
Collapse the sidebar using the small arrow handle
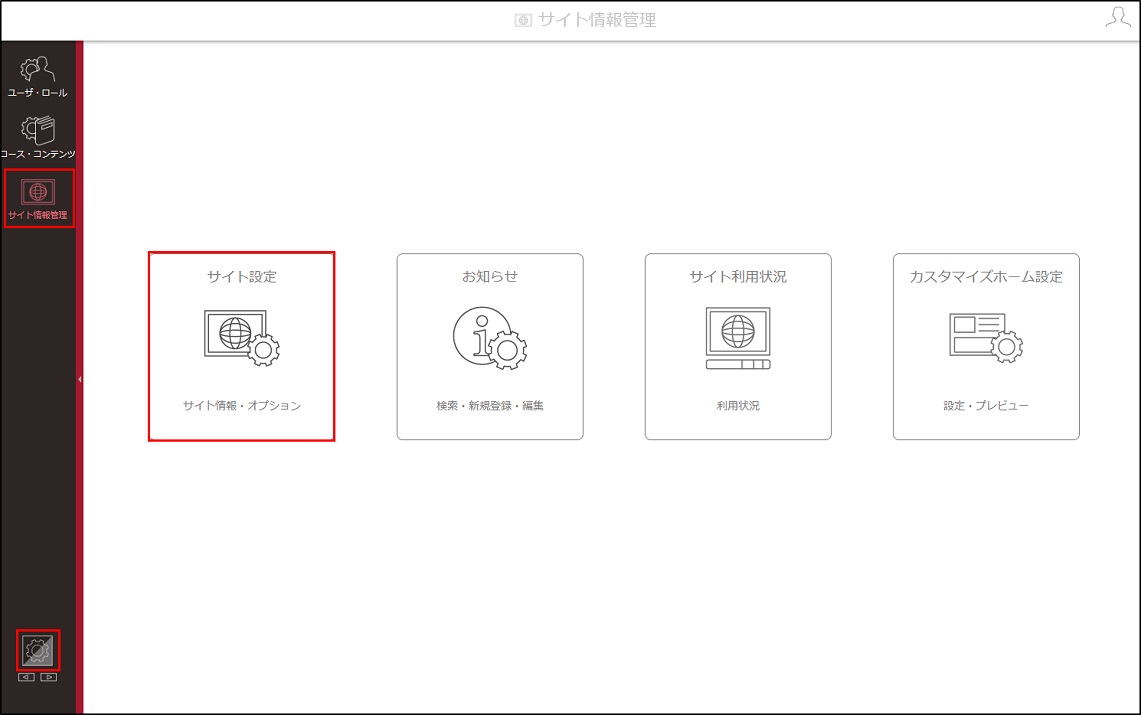click(79, 379)
